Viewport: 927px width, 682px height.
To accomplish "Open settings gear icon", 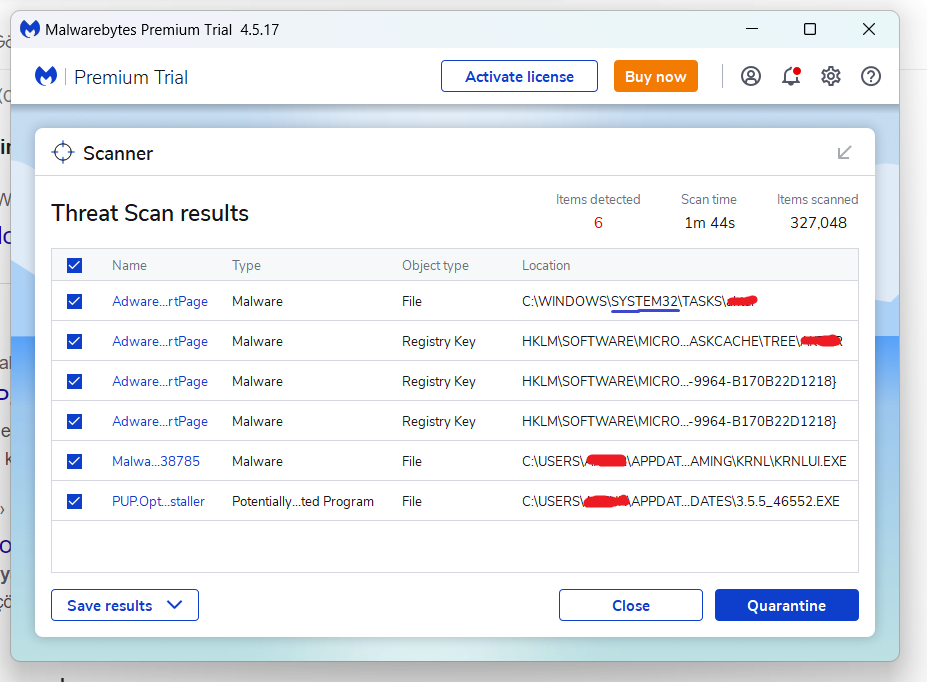I will click(831, 76).
